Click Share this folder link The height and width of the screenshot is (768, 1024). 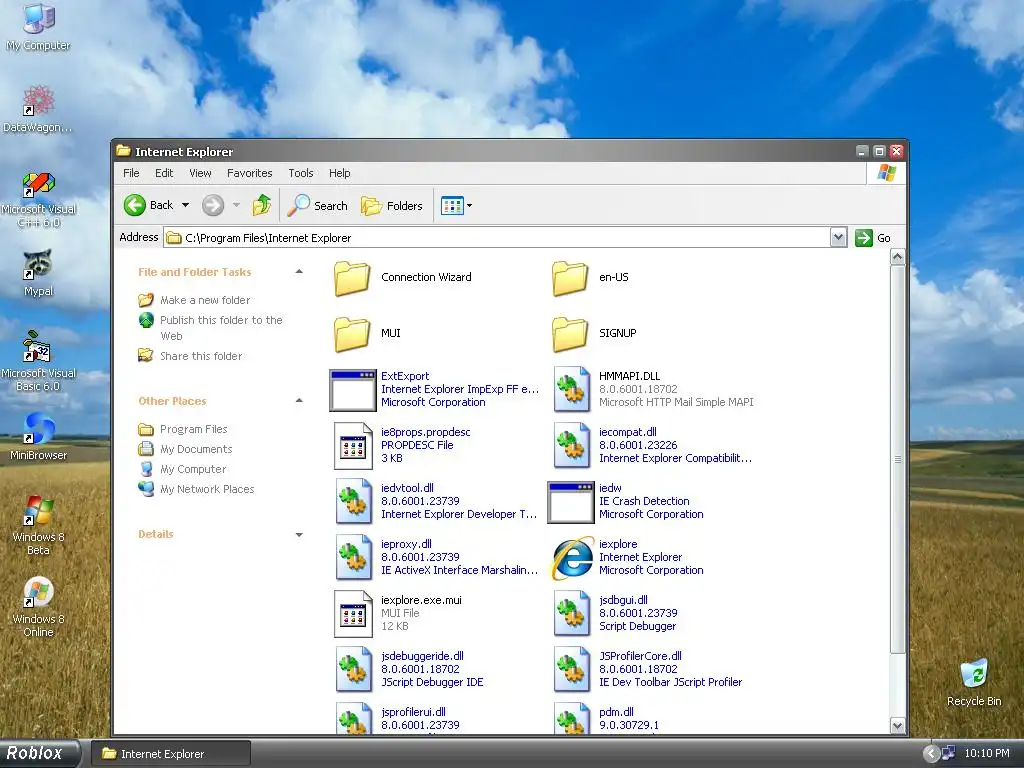(x=201, y=356)
